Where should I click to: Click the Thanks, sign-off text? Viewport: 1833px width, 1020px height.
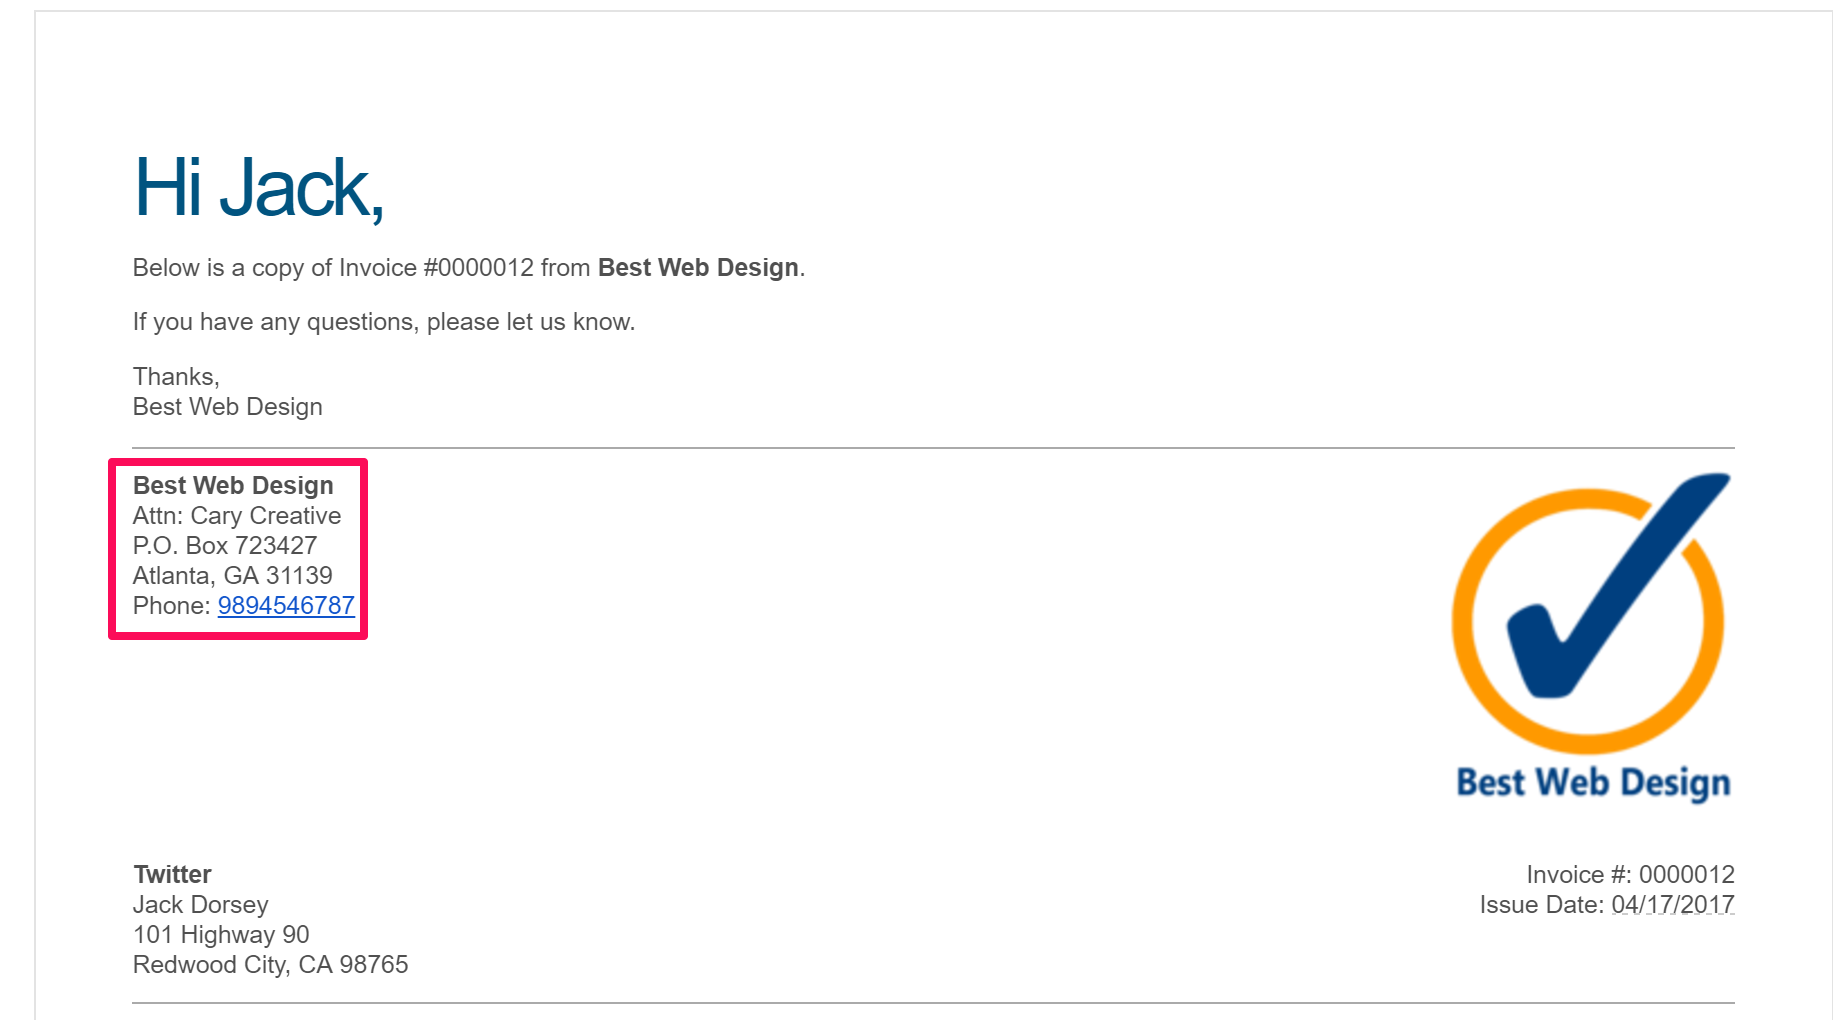(x=176, y=377)
